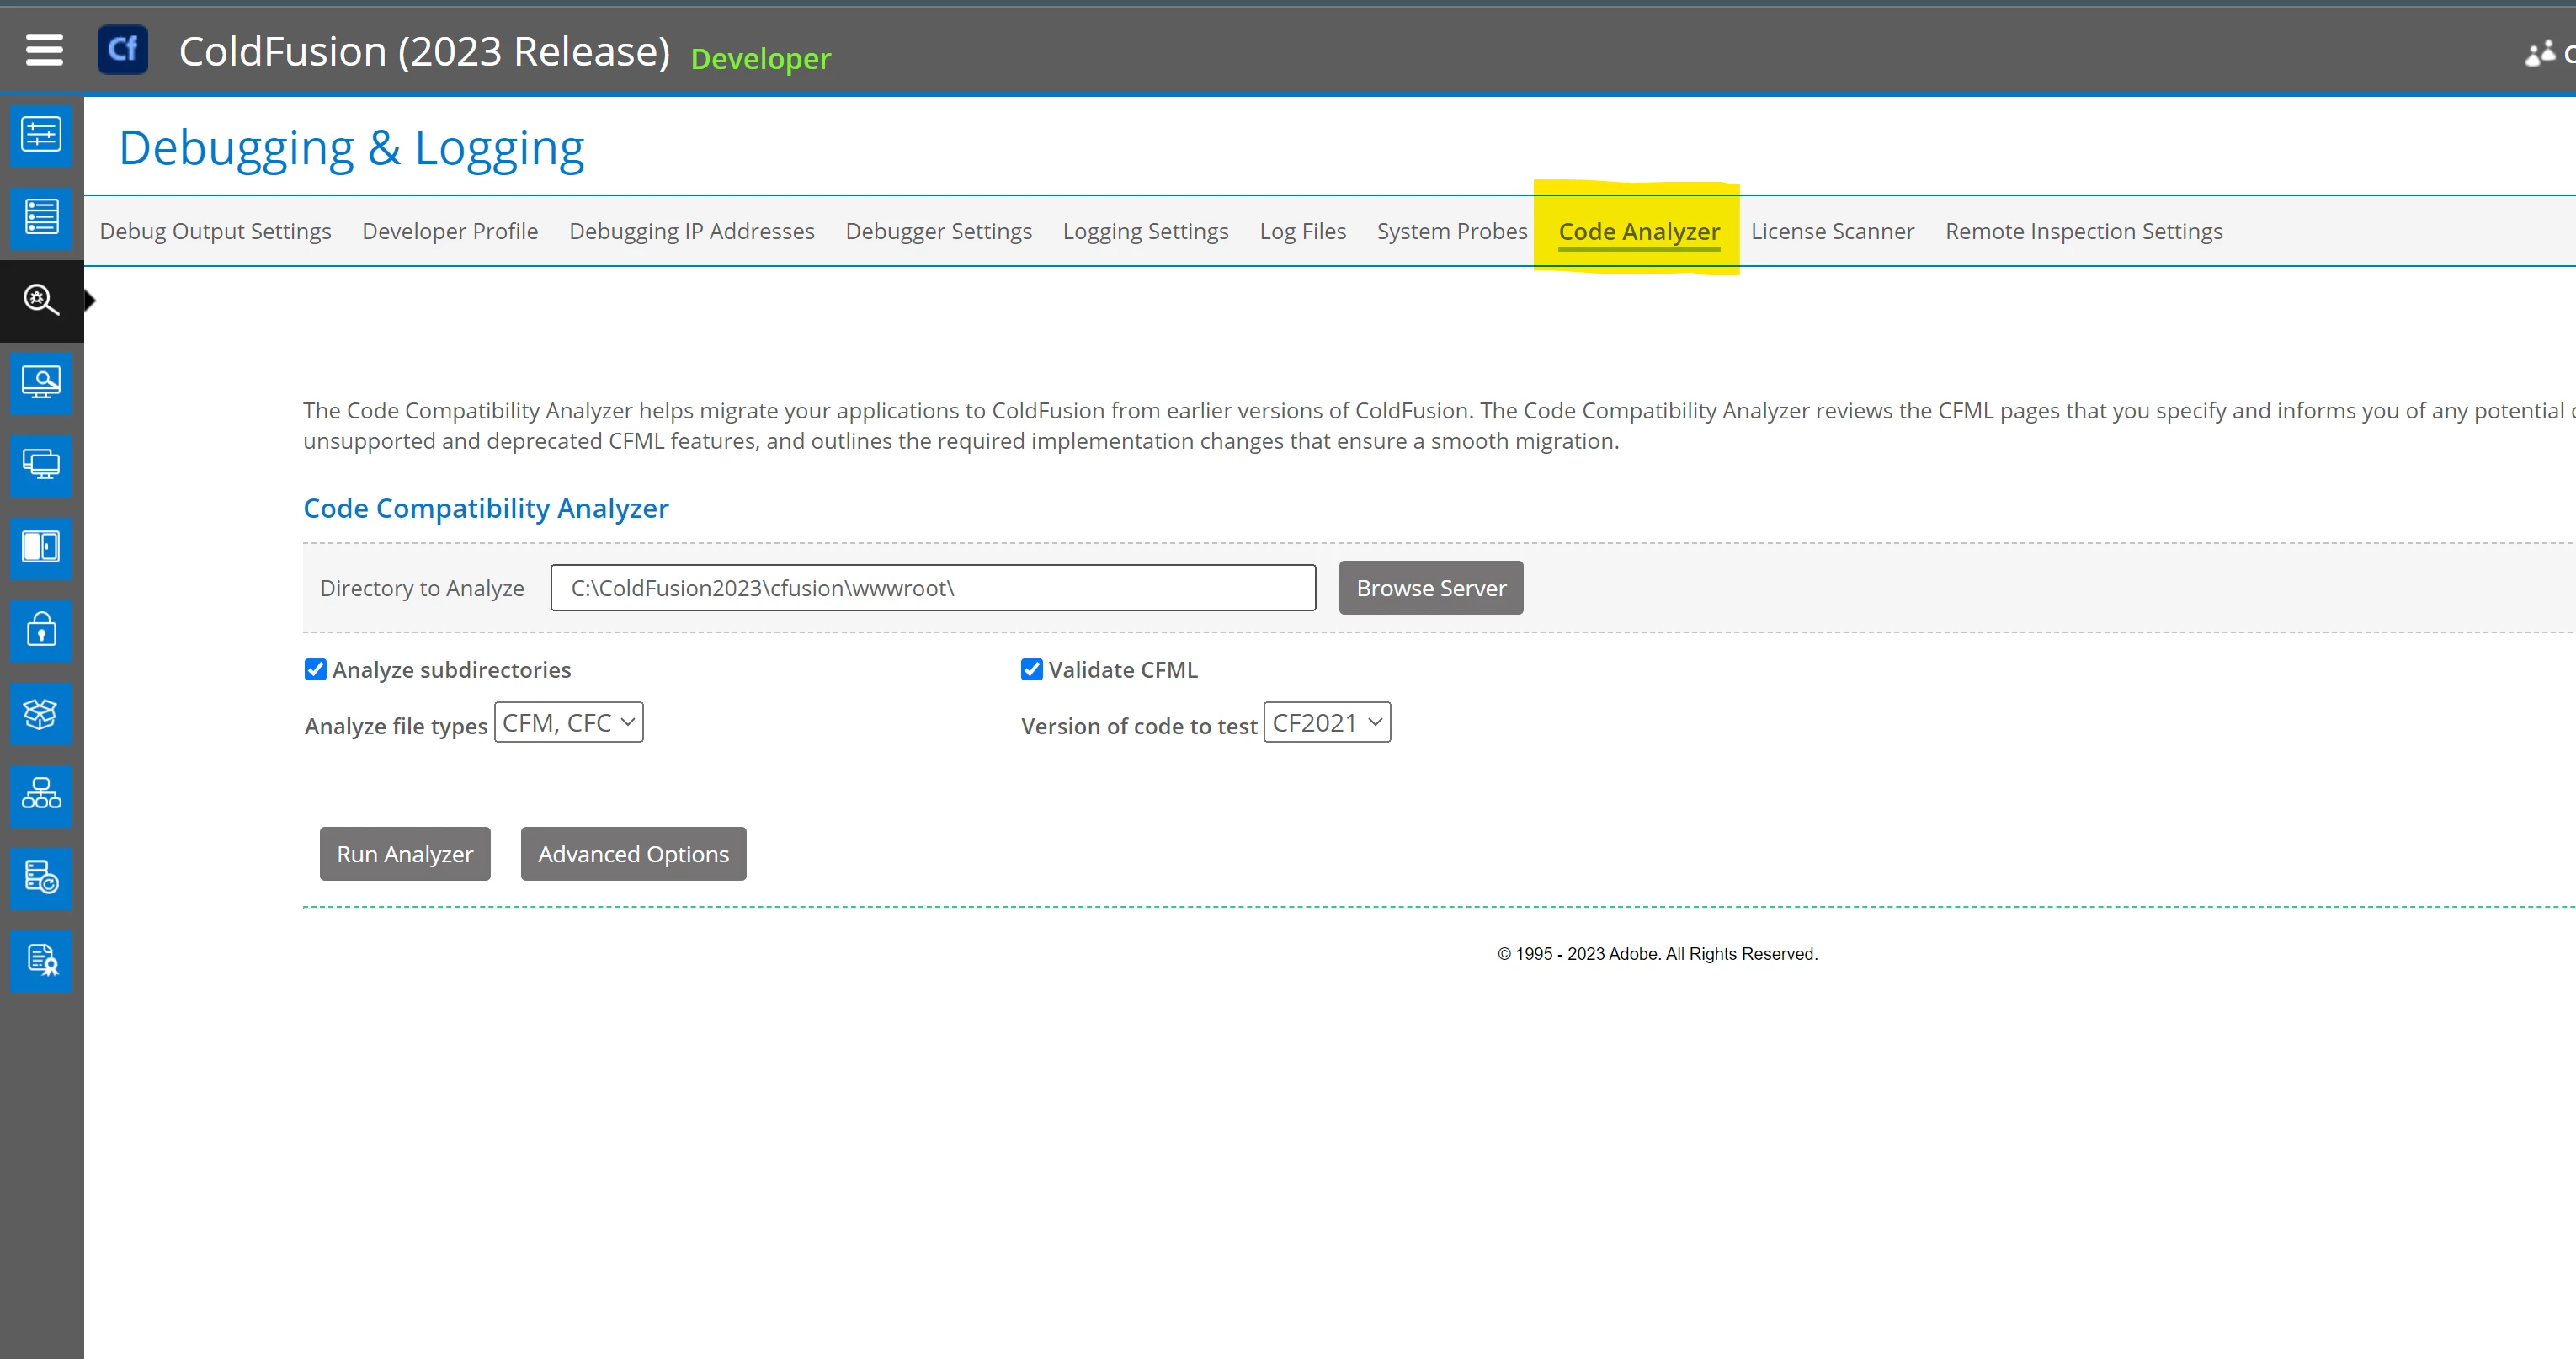This screenshot has height=1359, width=2576.
Task: Switch to the License Scanner tab
Action: [x=1831, y=232]
